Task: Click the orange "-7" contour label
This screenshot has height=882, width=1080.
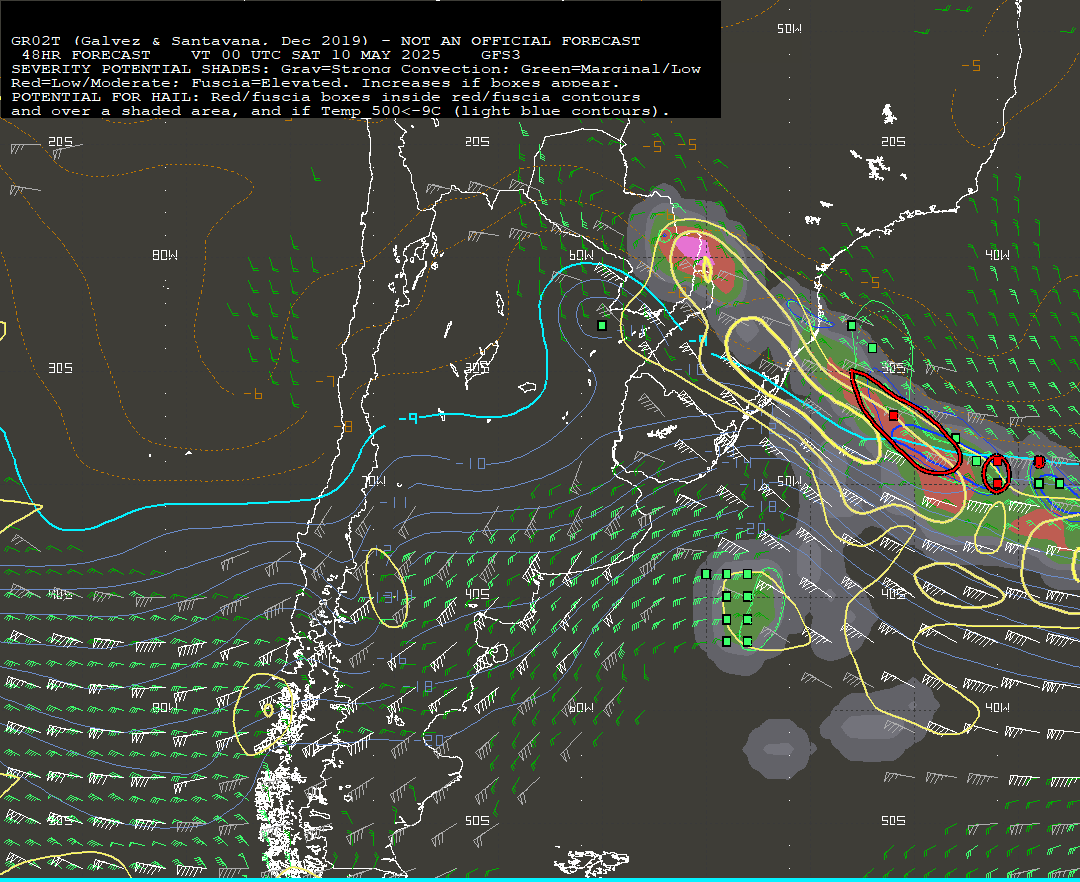Action: click(325, 381)
